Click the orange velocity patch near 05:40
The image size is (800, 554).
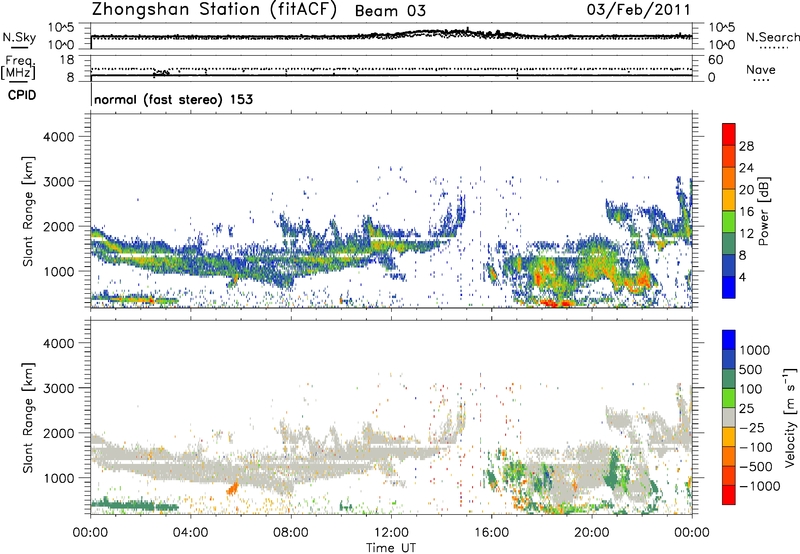pos(232,489)
